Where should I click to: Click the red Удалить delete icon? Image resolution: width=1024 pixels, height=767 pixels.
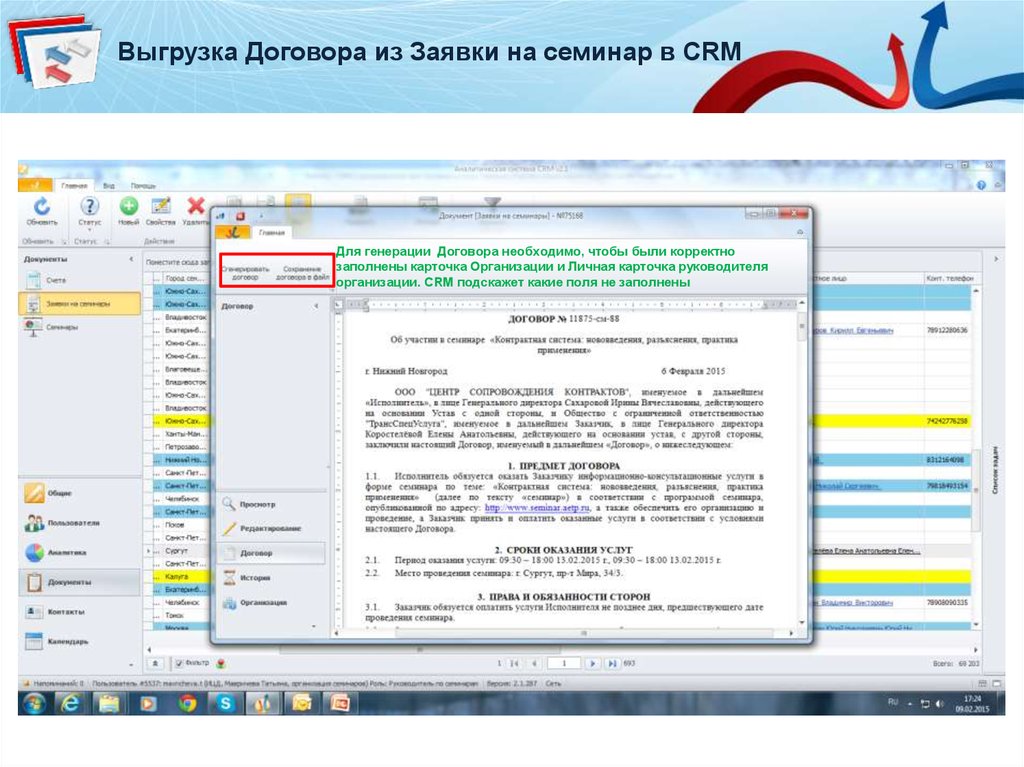196,206
